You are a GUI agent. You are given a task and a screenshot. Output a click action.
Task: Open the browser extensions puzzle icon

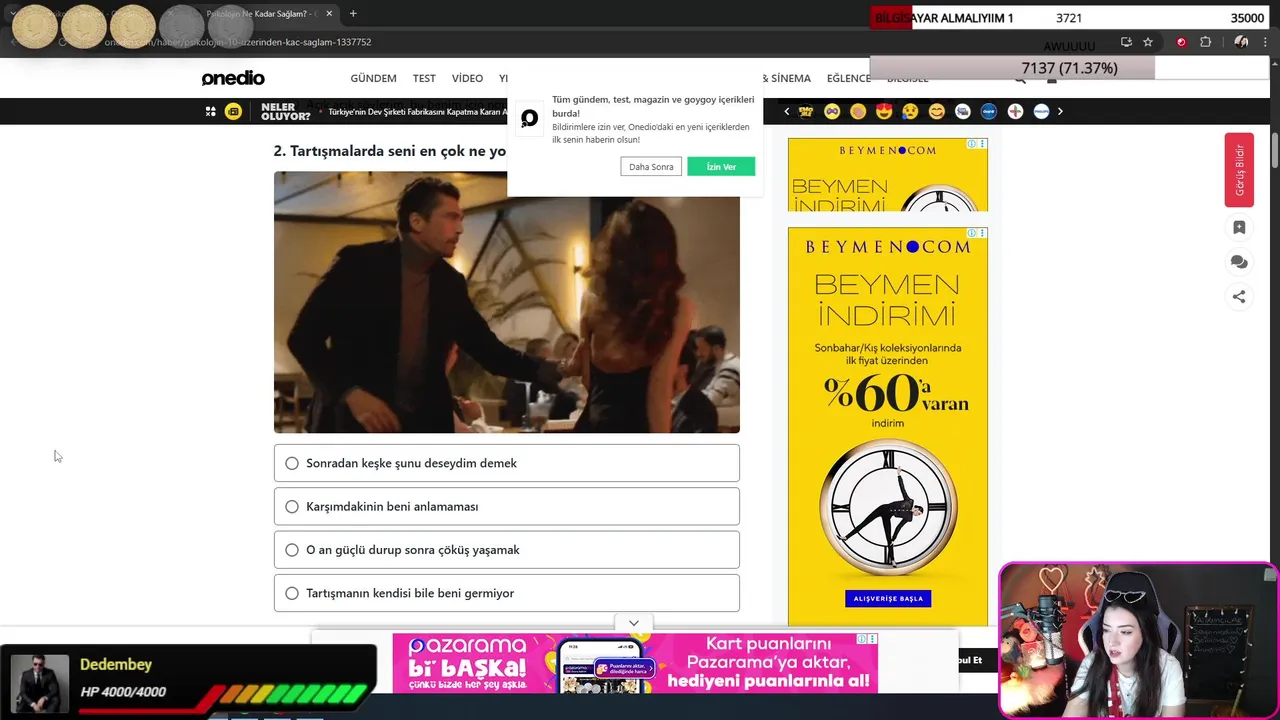[x=1205, y=42]
